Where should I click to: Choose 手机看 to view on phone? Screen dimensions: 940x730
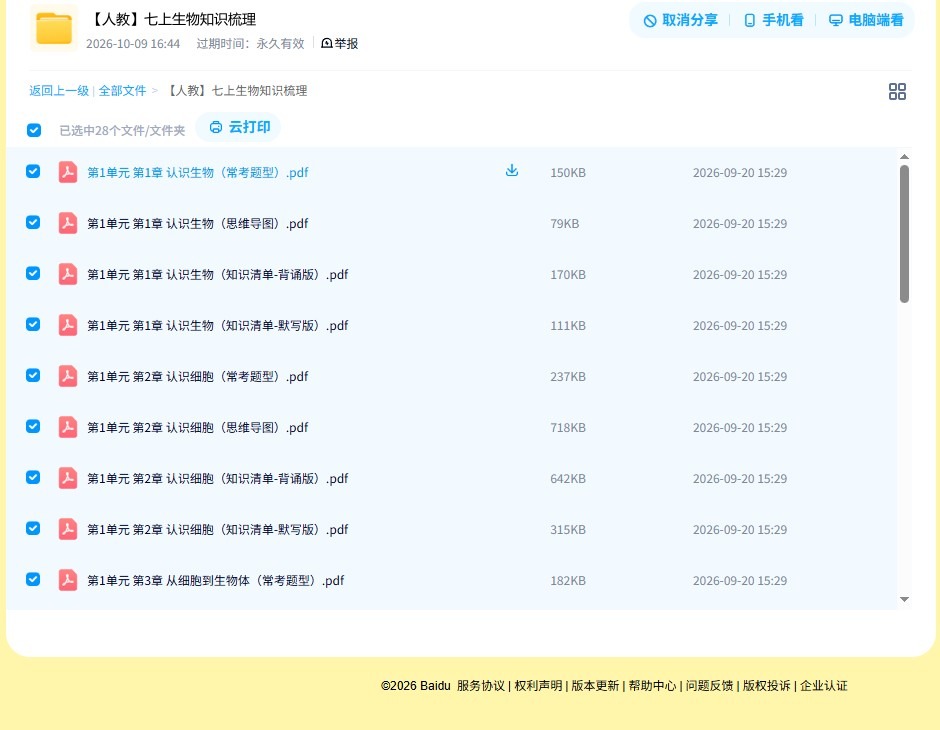click(773, 20)
